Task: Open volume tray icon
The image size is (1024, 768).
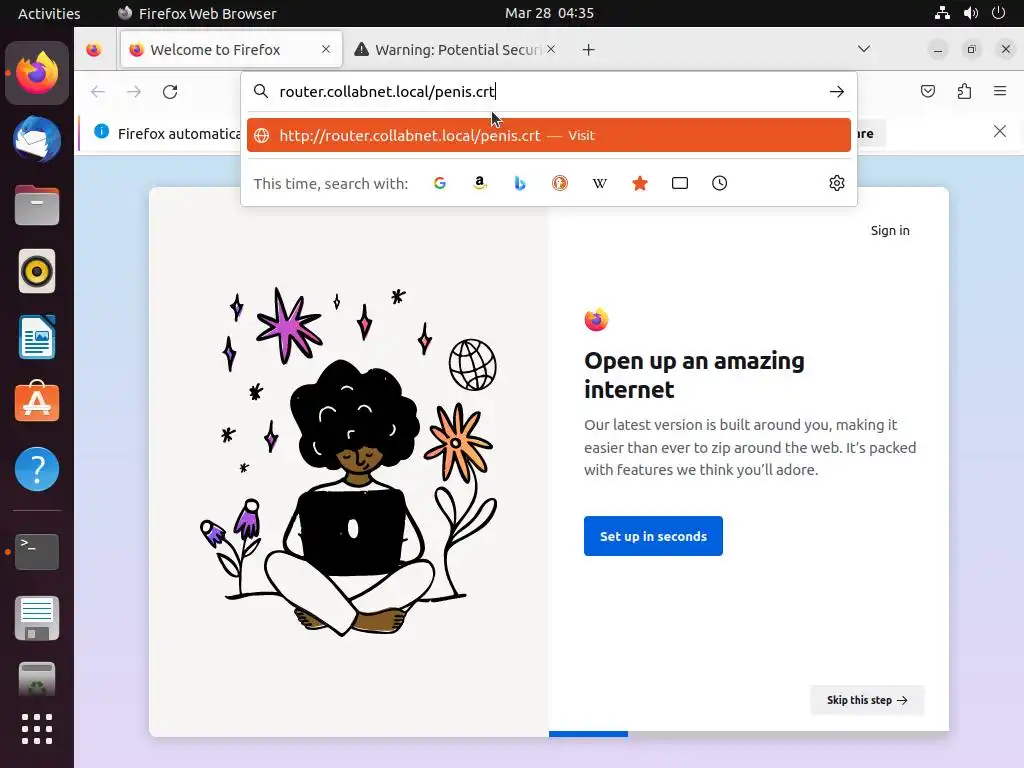Action: (x=970, y=13)
